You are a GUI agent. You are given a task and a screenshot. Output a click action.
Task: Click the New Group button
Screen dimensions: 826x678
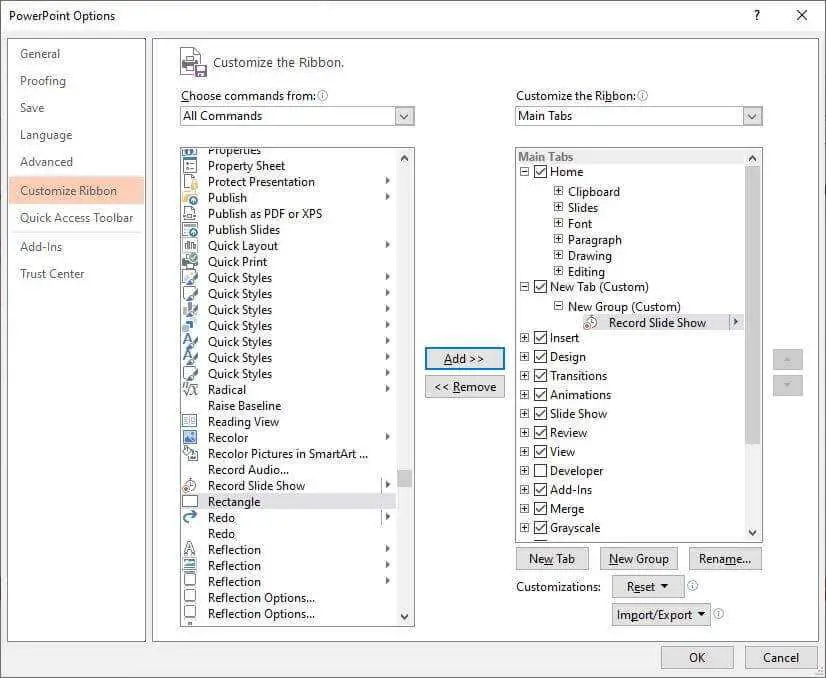(638, 559)
